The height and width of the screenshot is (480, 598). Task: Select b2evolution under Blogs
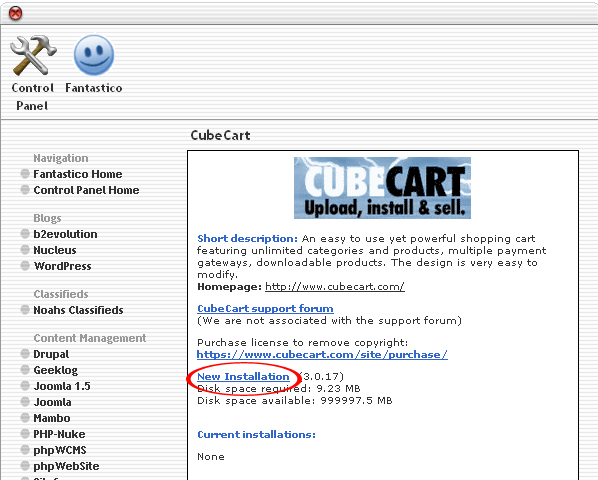(65, 234)
